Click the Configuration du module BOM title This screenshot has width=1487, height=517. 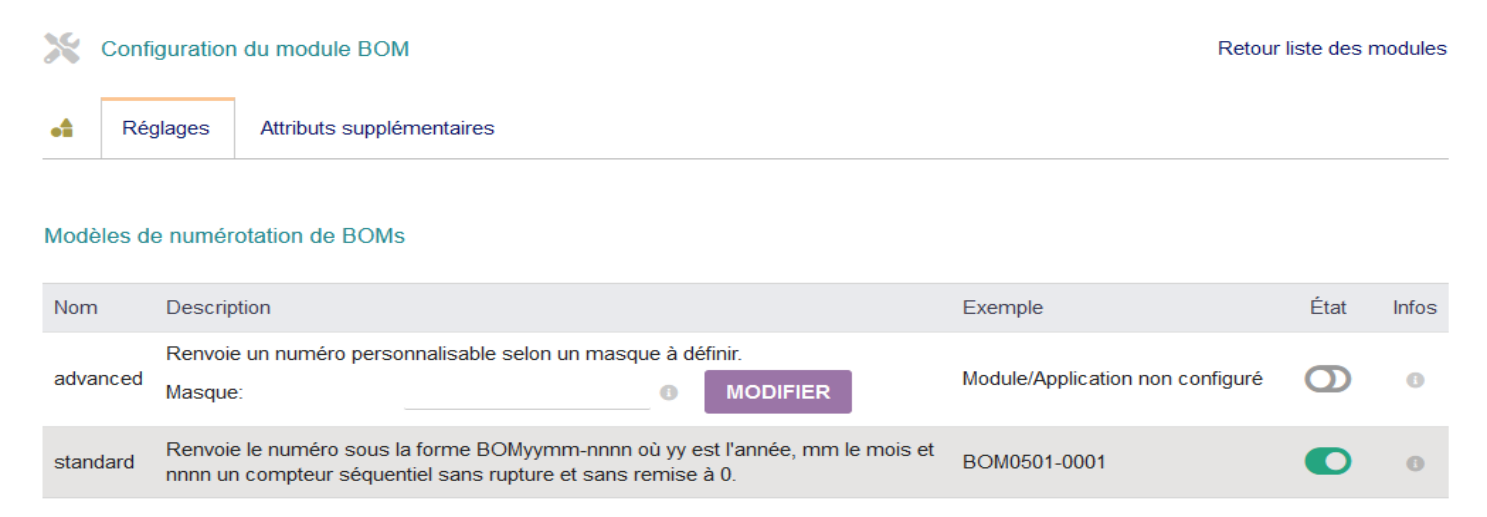[x=255, y=48]
